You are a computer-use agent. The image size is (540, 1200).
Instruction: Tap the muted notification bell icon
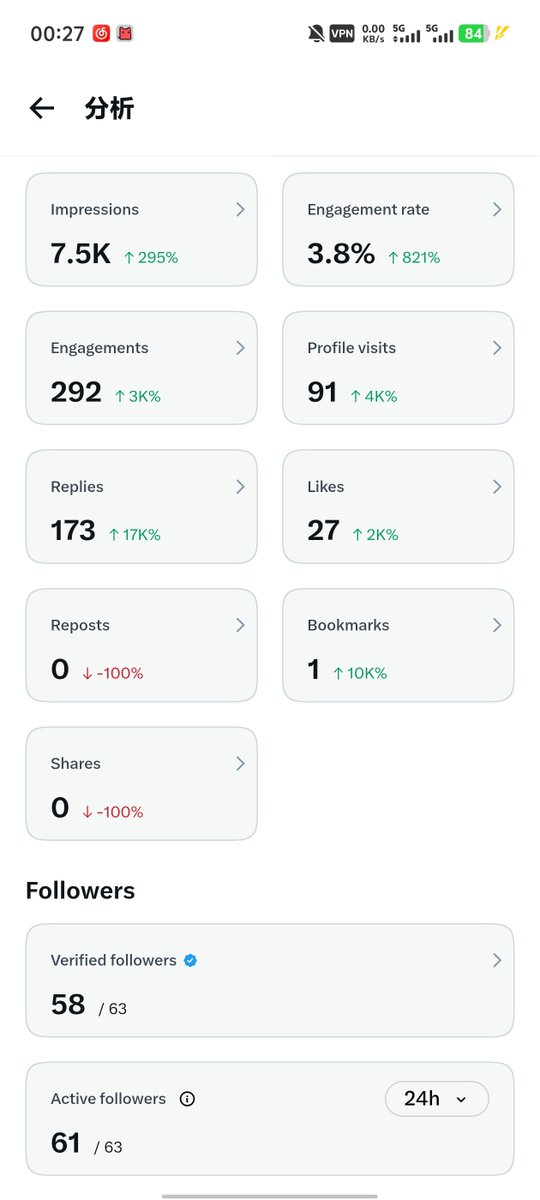coord(316,34)
